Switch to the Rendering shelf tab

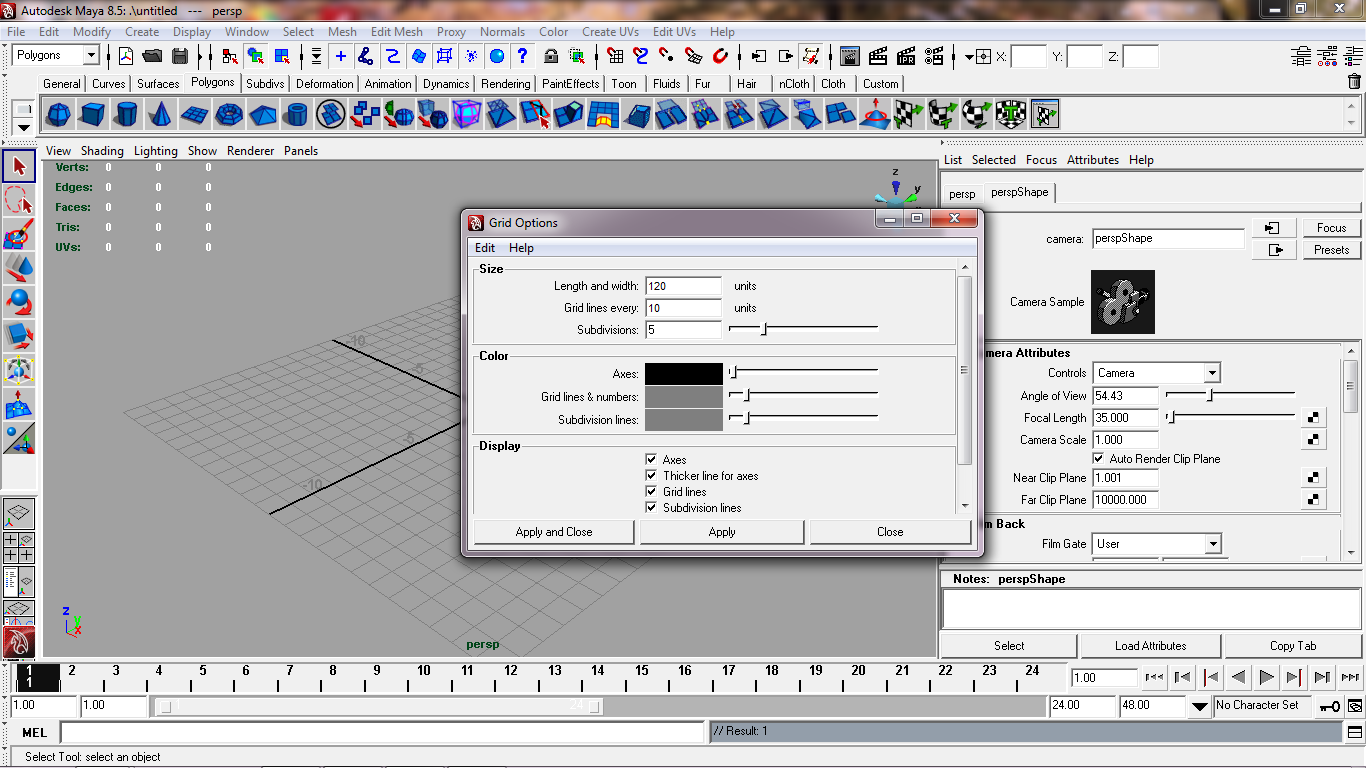pyautogui.click(x=505, y=84)
